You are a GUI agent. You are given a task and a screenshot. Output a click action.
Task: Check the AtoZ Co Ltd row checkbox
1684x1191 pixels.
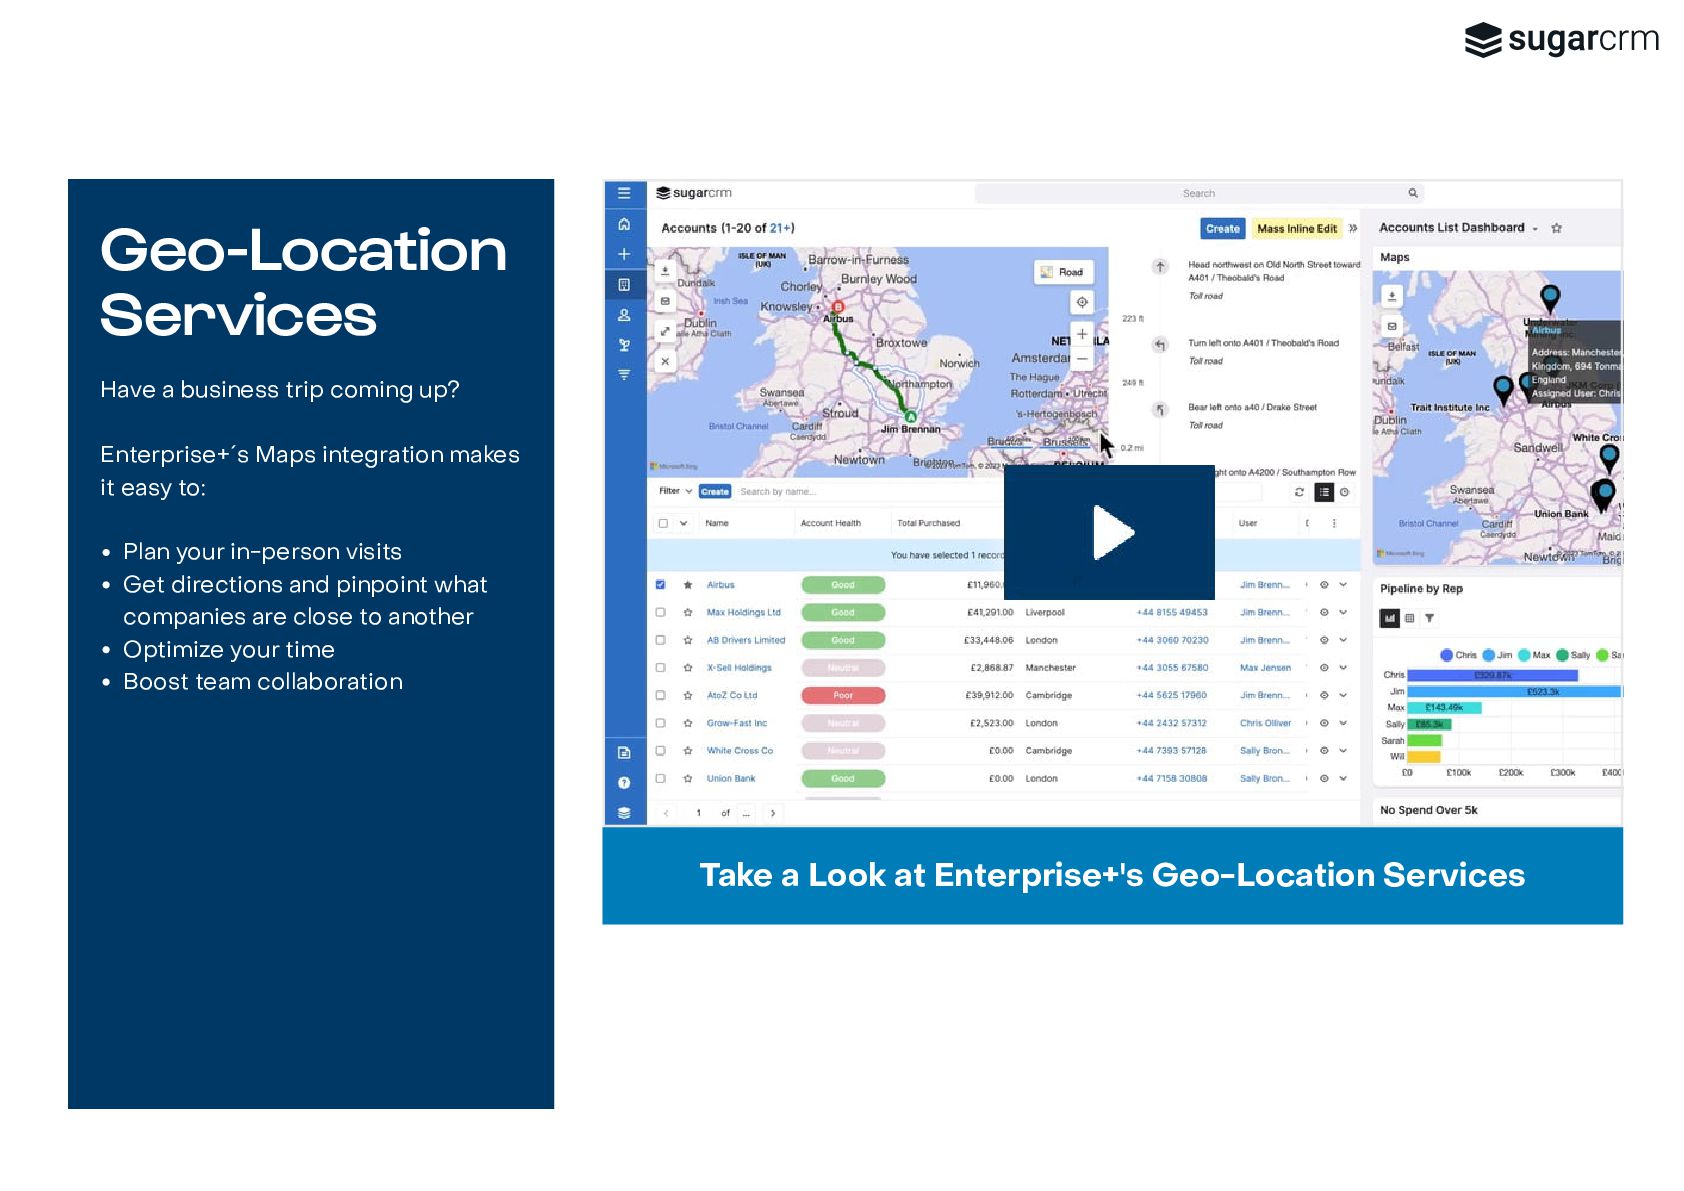tap(660, 695)
